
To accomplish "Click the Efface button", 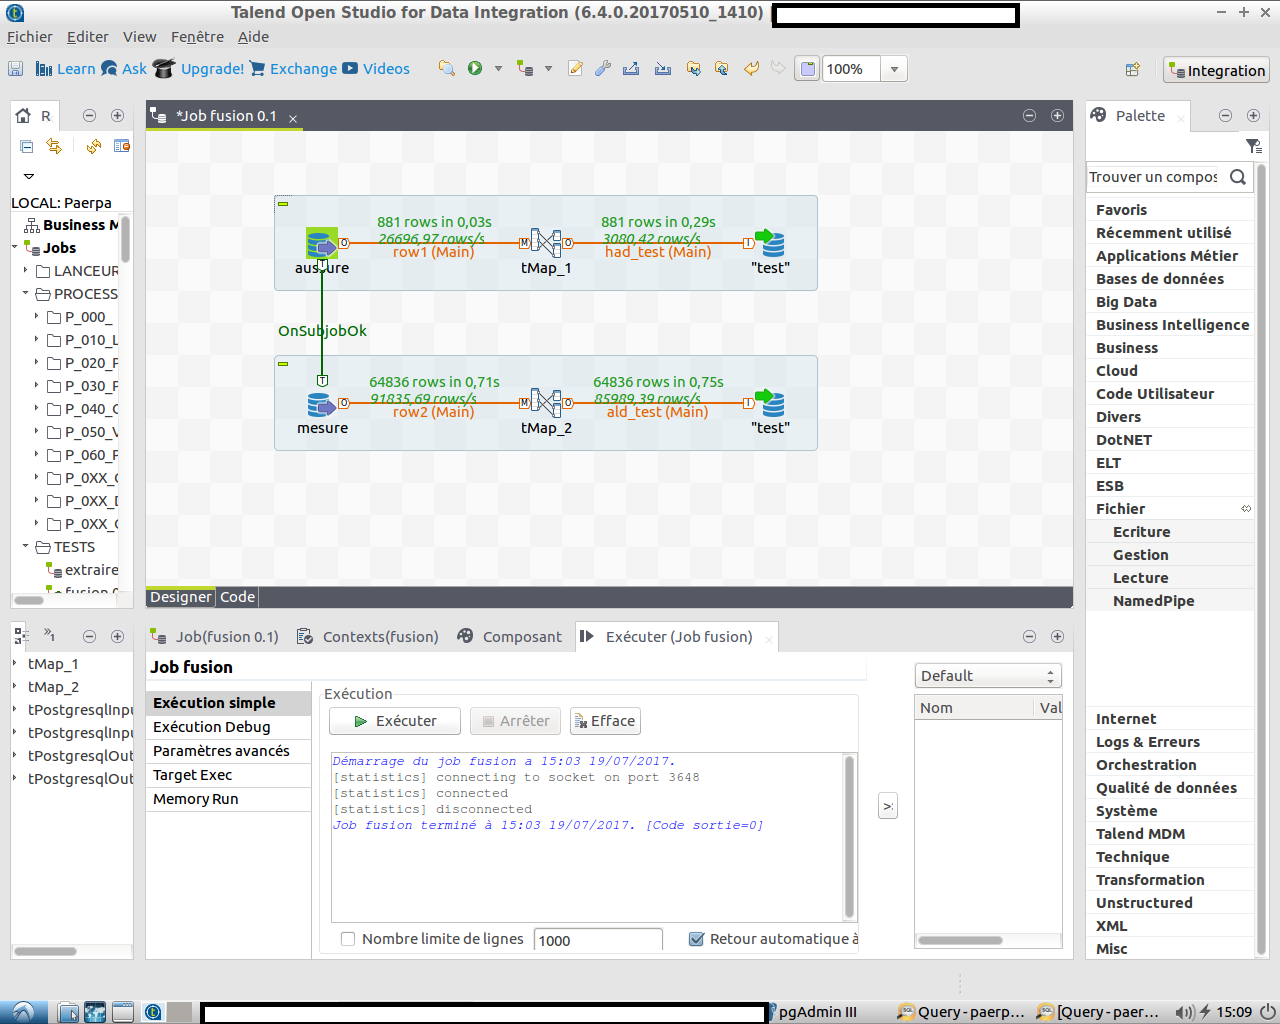I will coord(605,721).
